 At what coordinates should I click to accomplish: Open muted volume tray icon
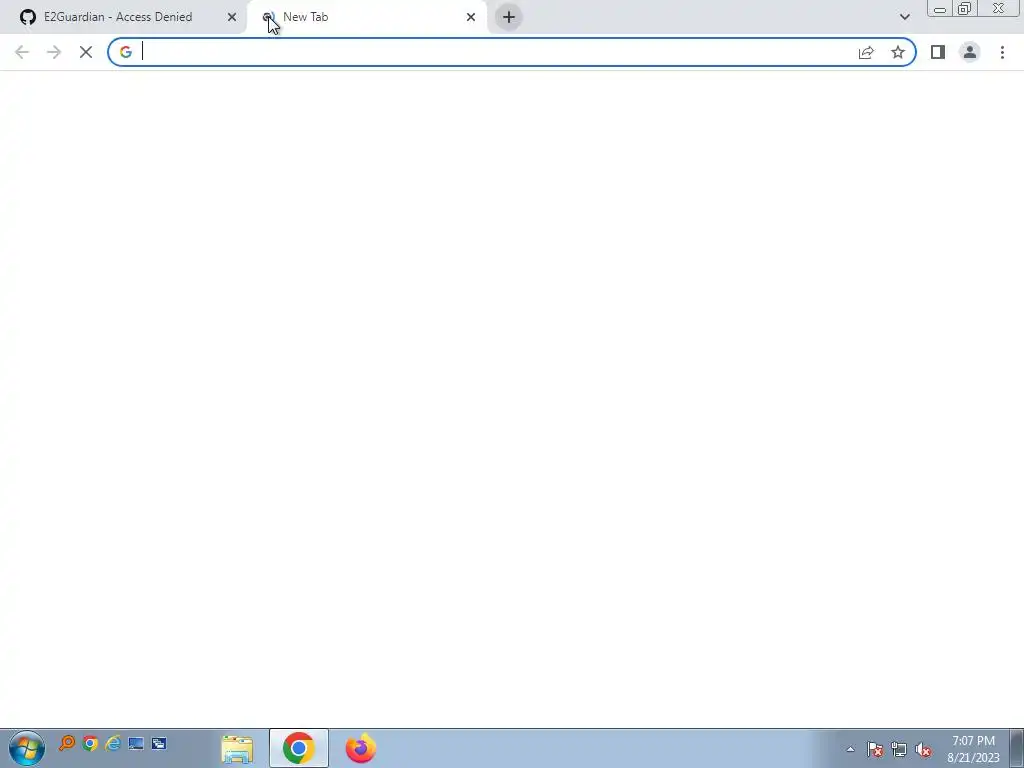(x=923, y=749)
